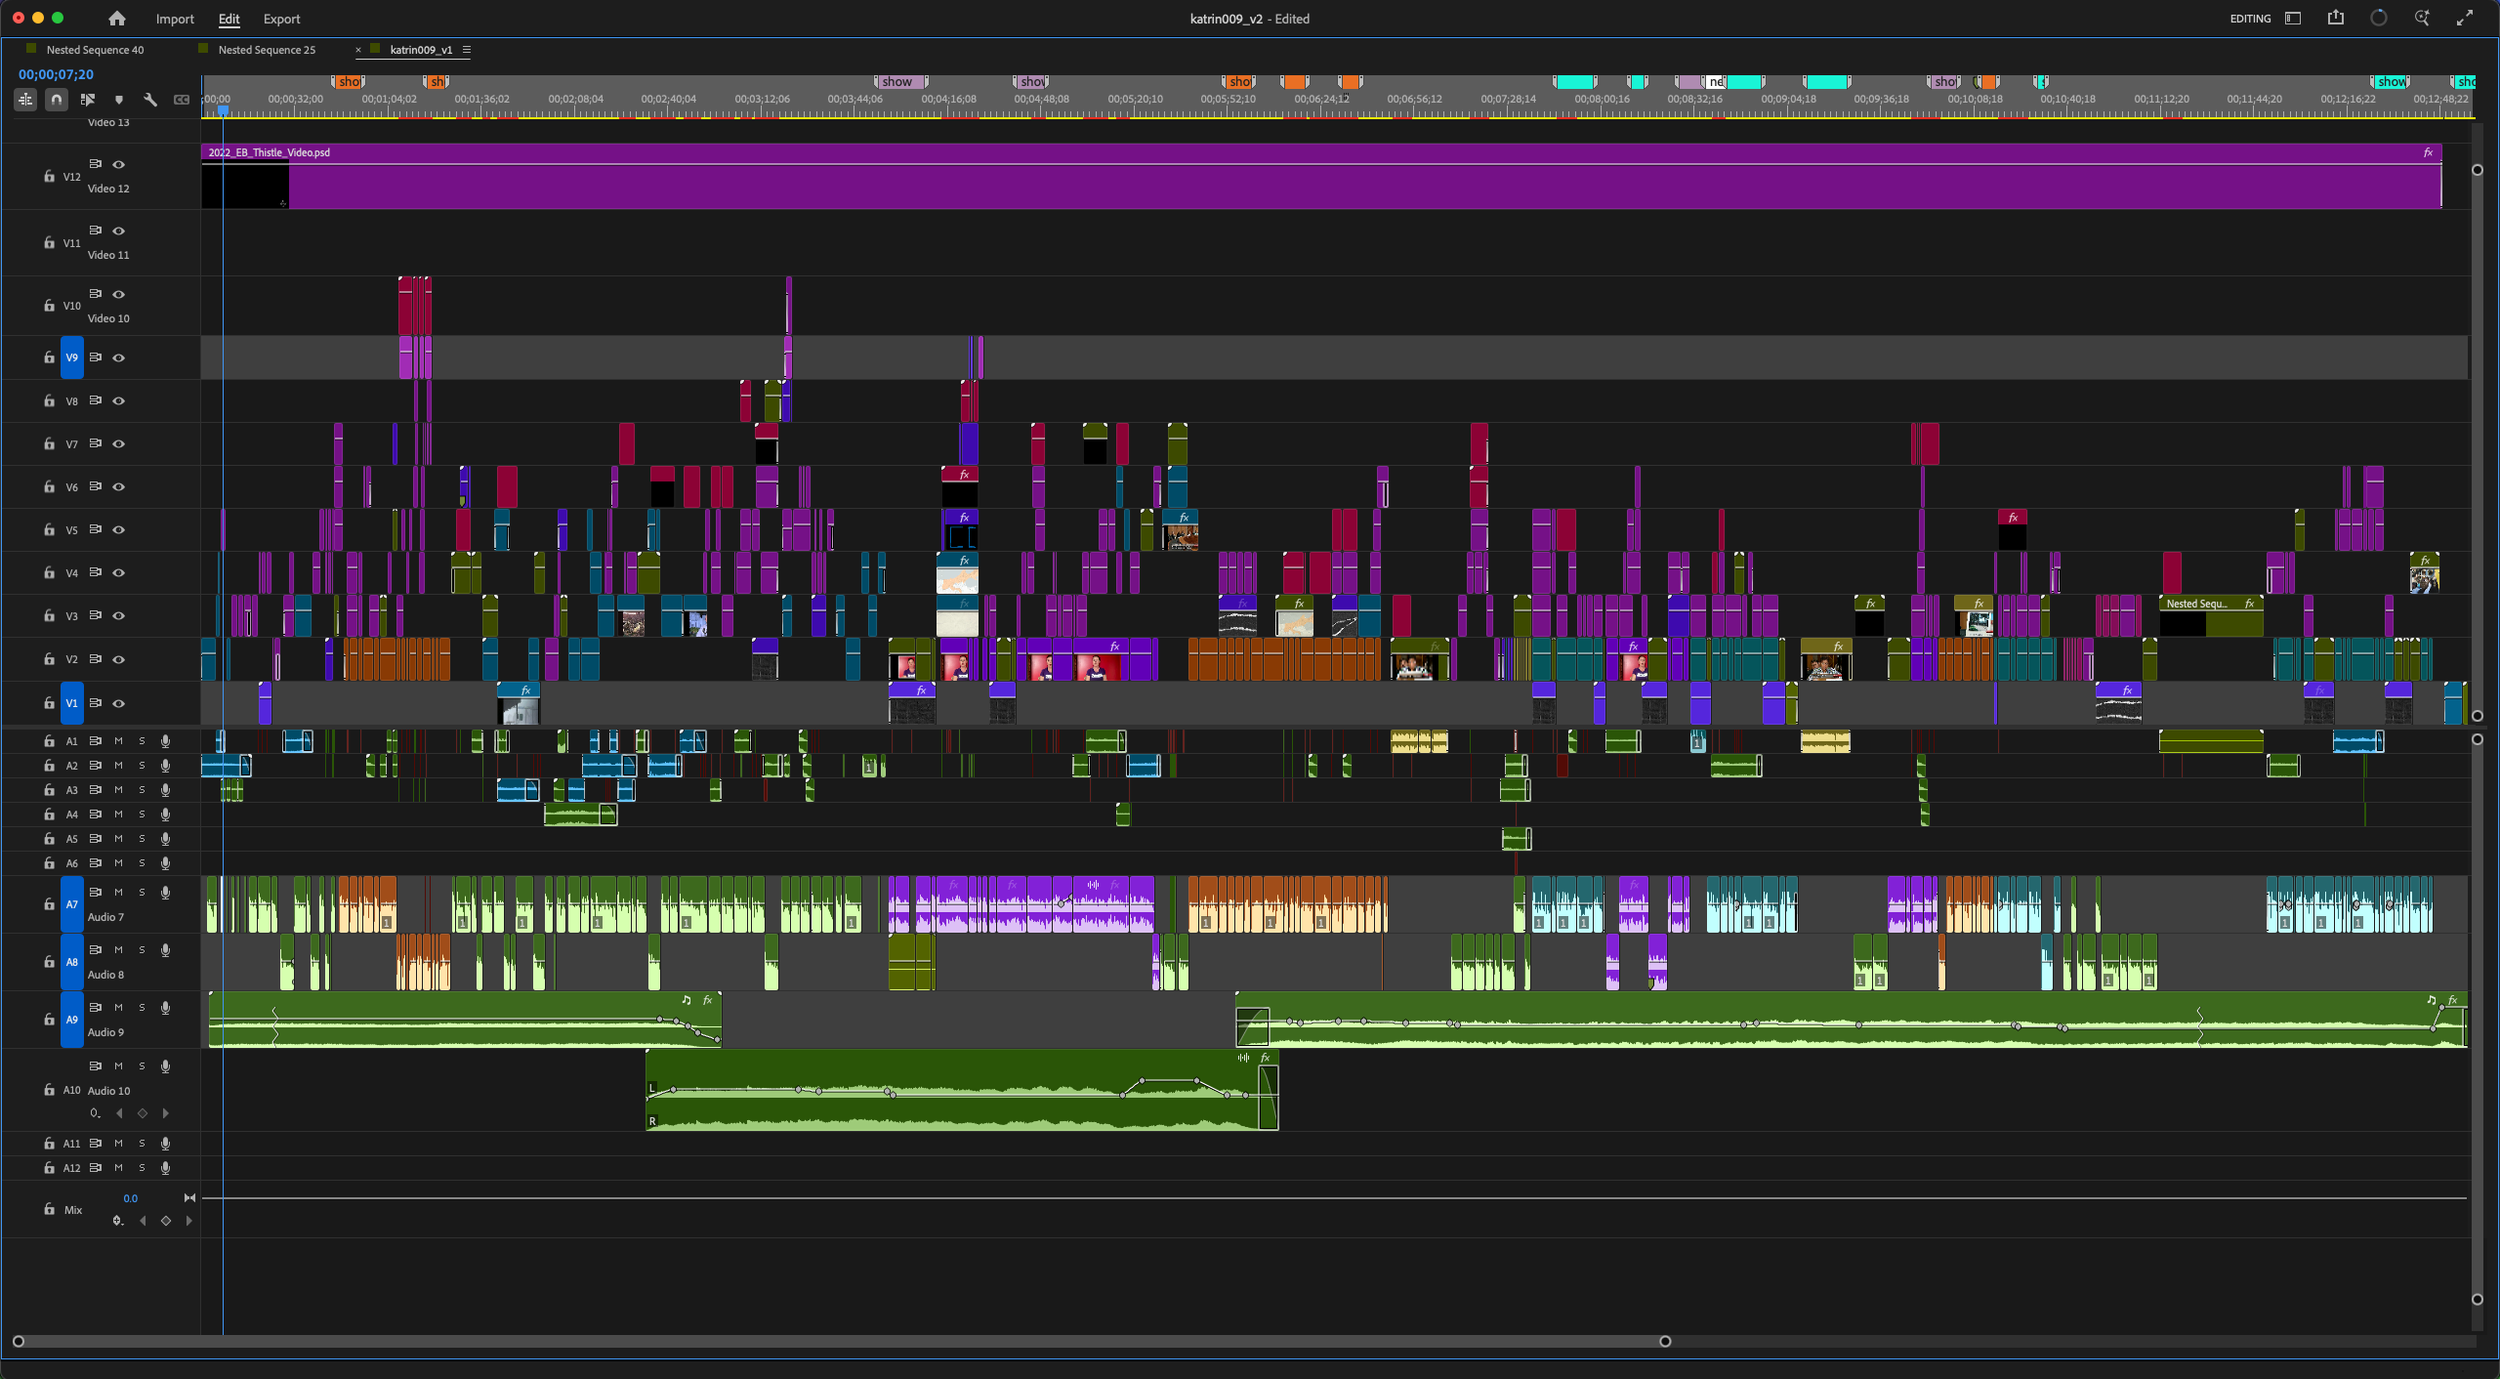Click the Linked Selection icon
The image size is (2500, 1379).
(x=87, y=99)
